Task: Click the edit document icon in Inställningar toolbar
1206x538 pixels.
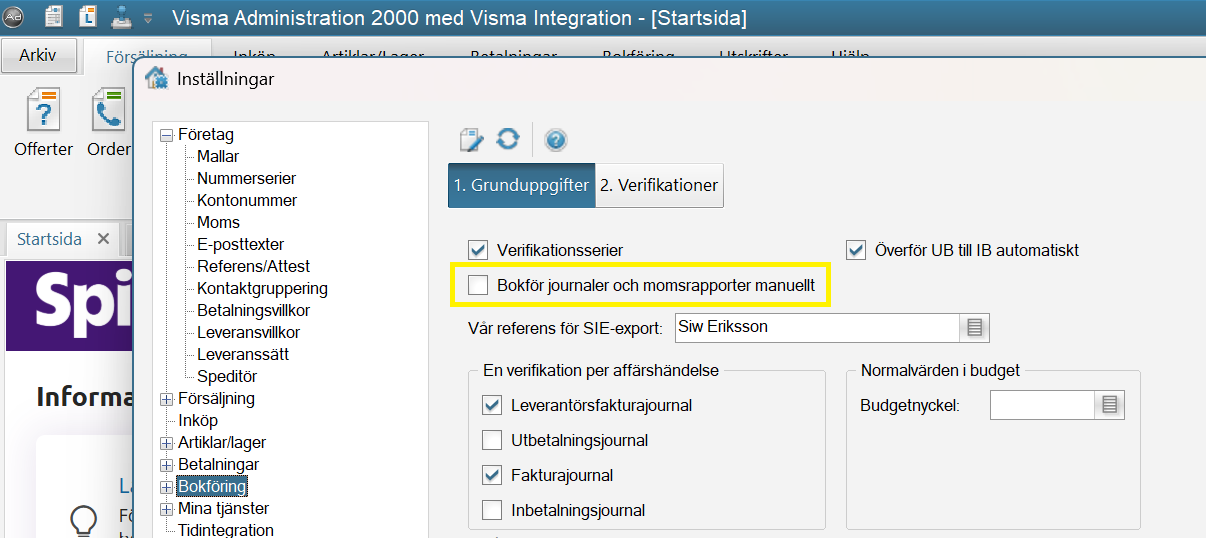Action: (471, 140)
